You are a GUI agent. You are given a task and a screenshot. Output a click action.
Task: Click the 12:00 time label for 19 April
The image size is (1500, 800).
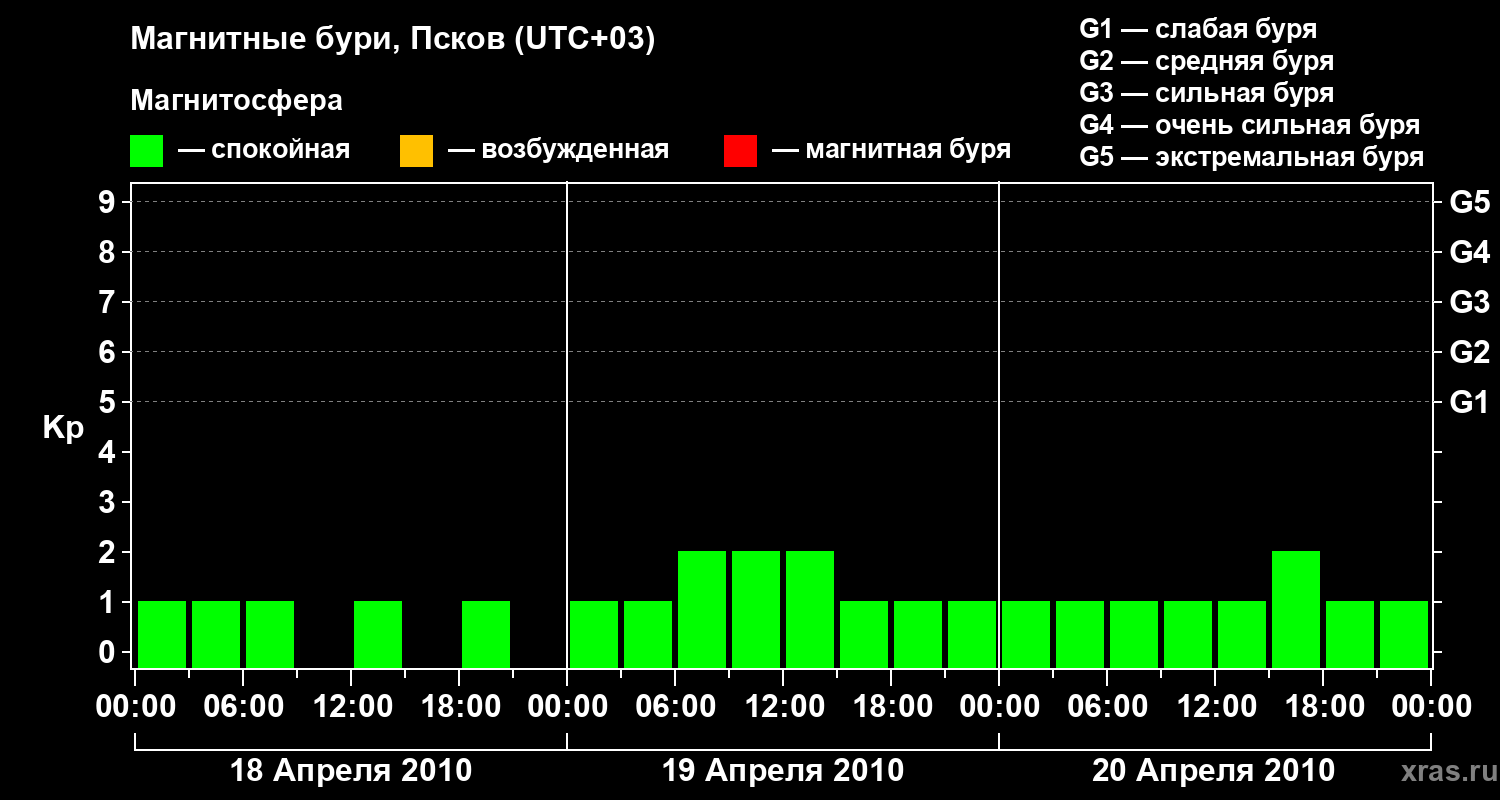pyautogui.click(x=783, y=707)
